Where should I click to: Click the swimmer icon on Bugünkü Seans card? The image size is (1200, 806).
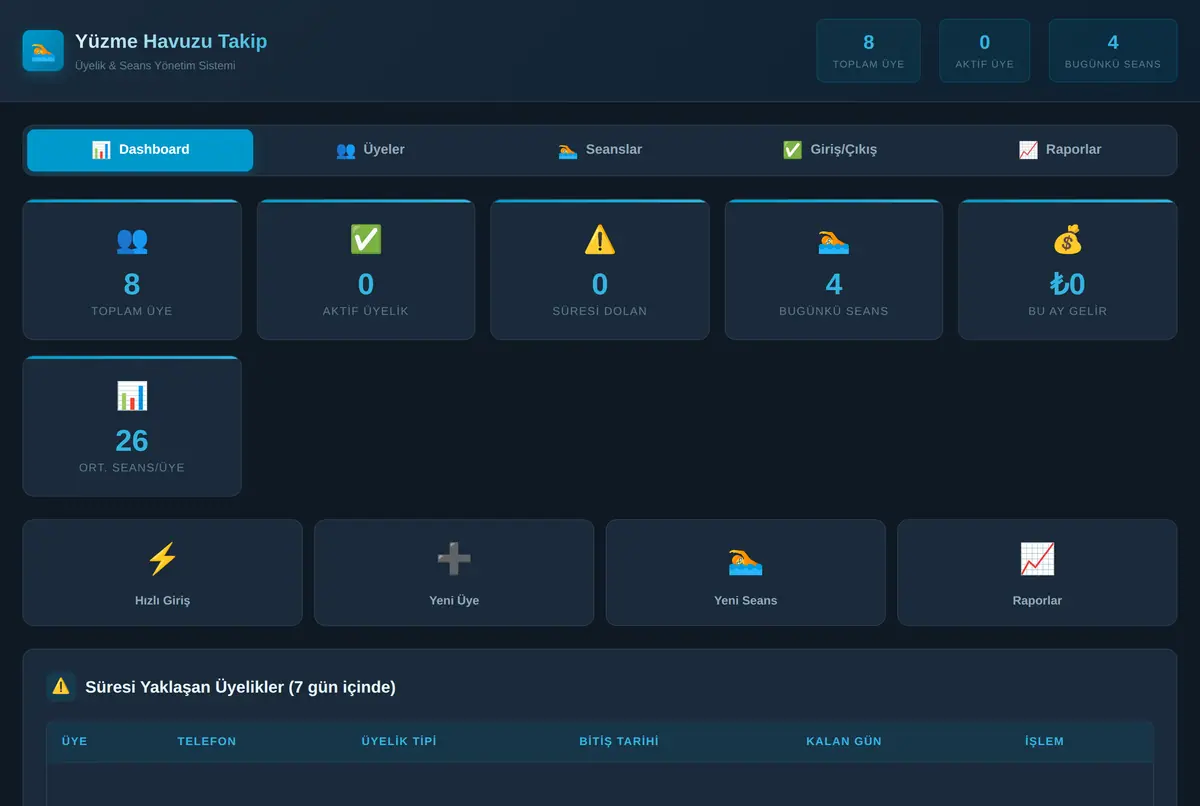click(834, 240)
